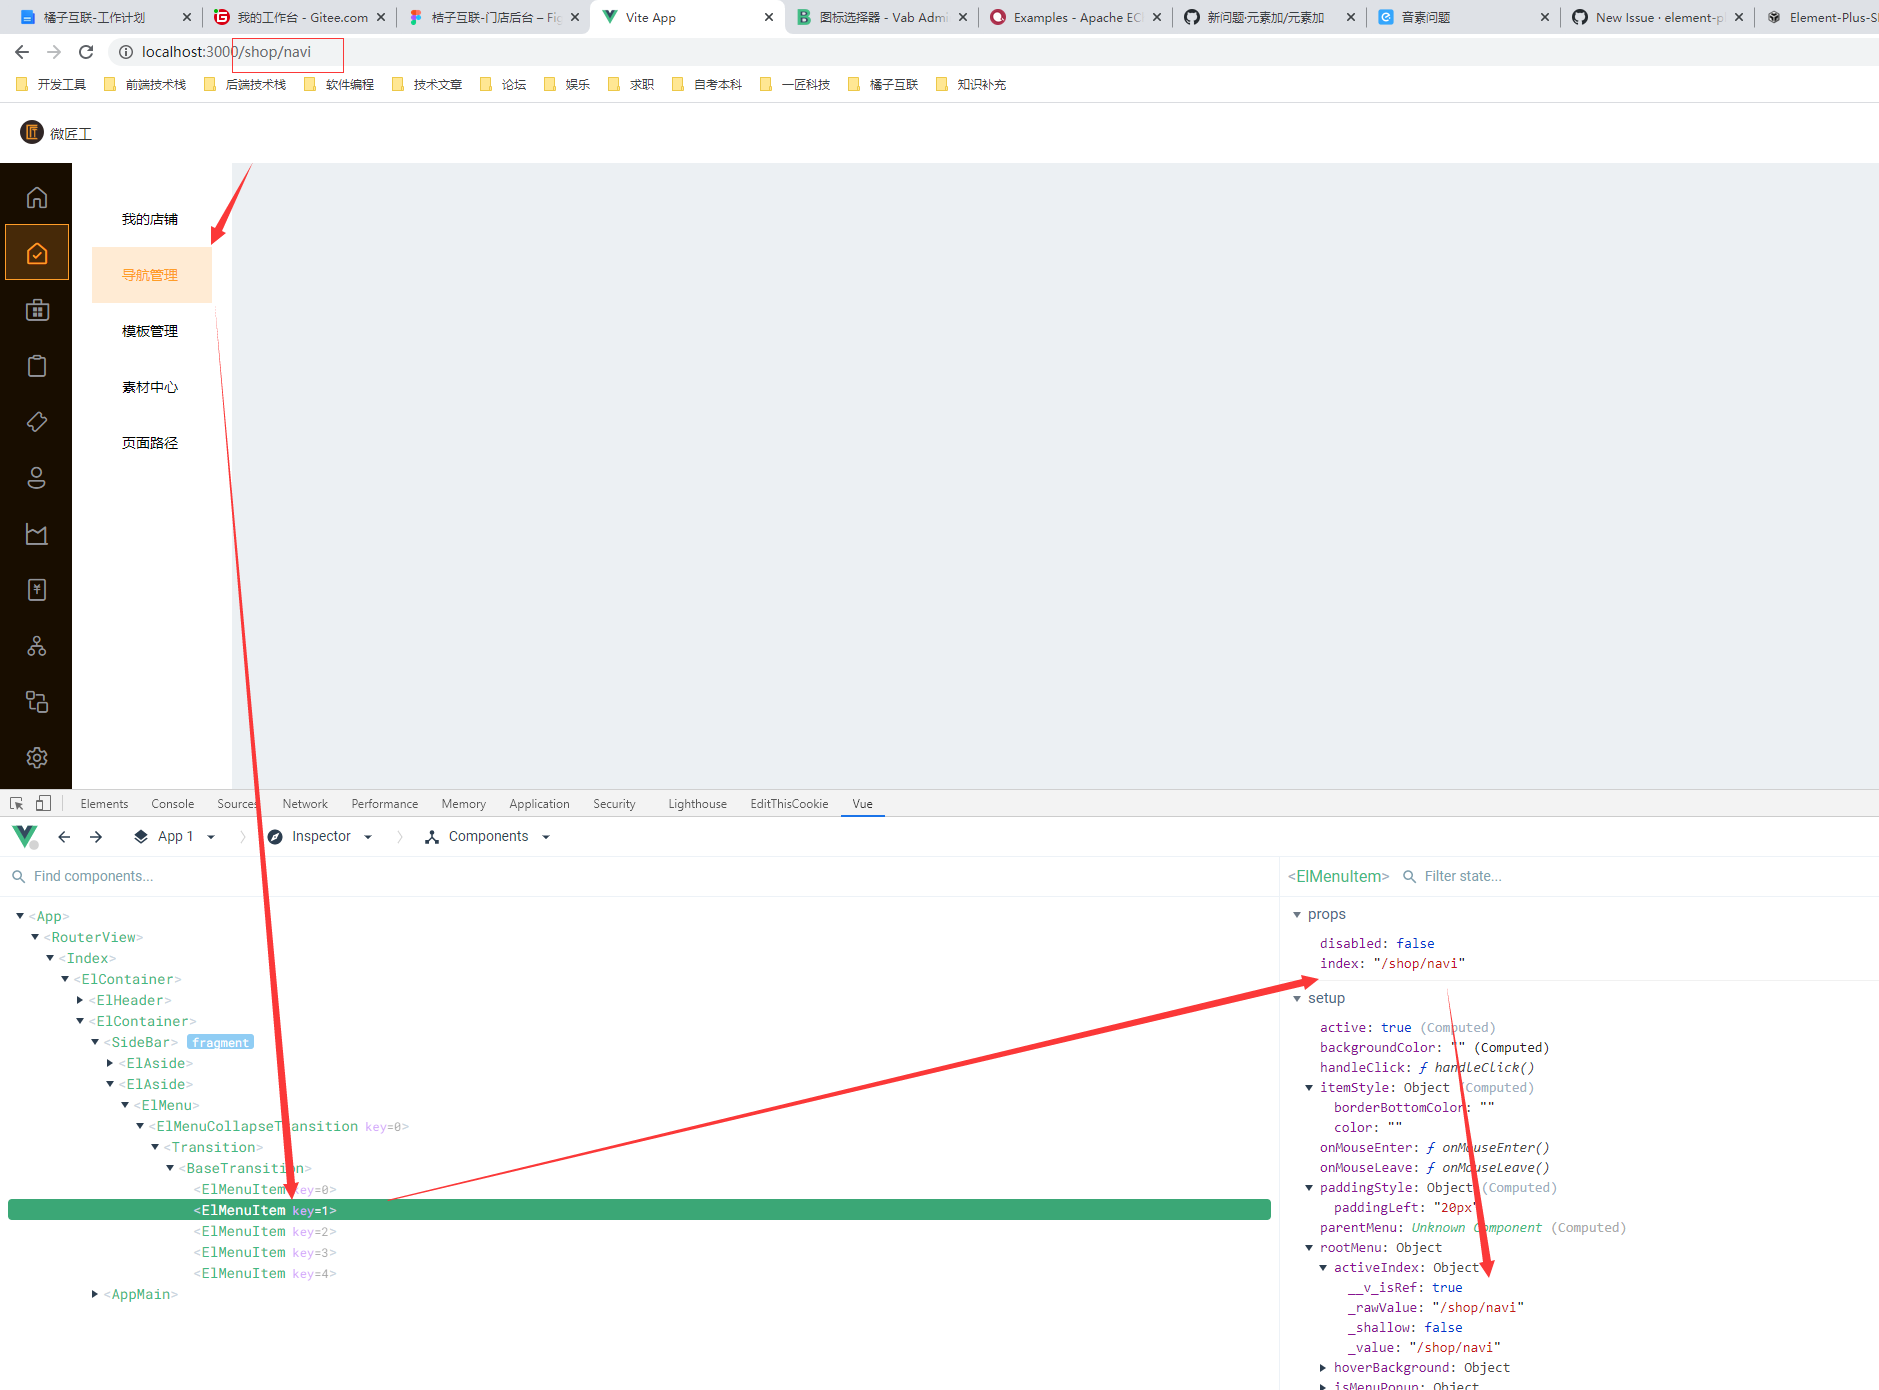Toggle the DevTools device toolbar icon
The image size is (1879, 1390).
(x=43, y=803)
